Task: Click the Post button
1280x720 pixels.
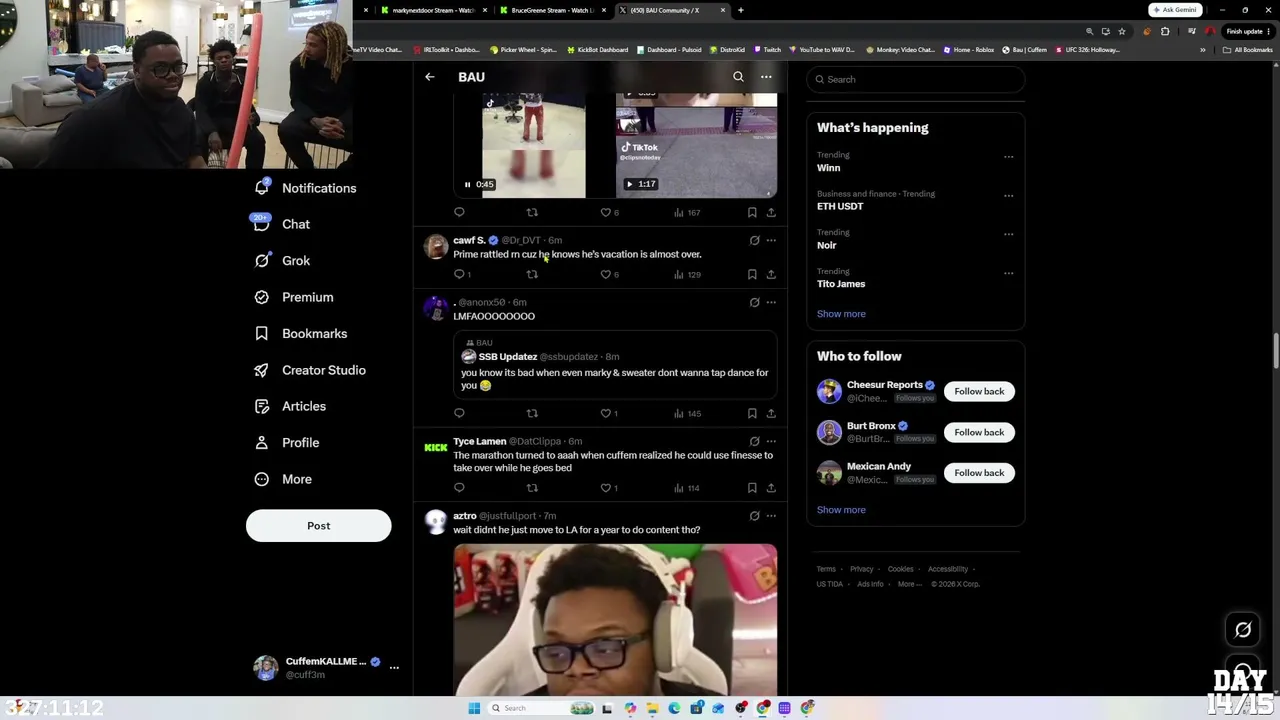Action: point(319,526)
